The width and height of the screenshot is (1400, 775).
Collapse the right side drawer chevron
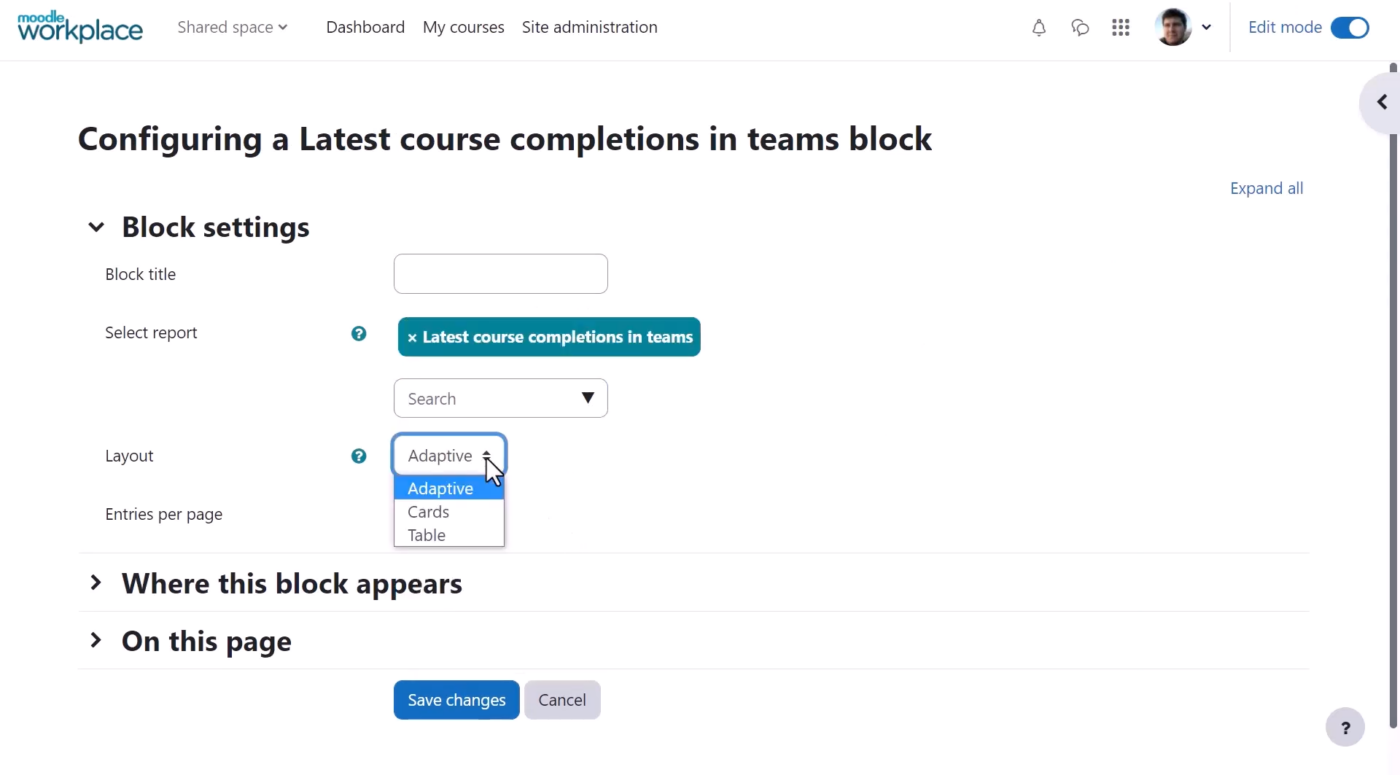click(x=1380, y=101)
